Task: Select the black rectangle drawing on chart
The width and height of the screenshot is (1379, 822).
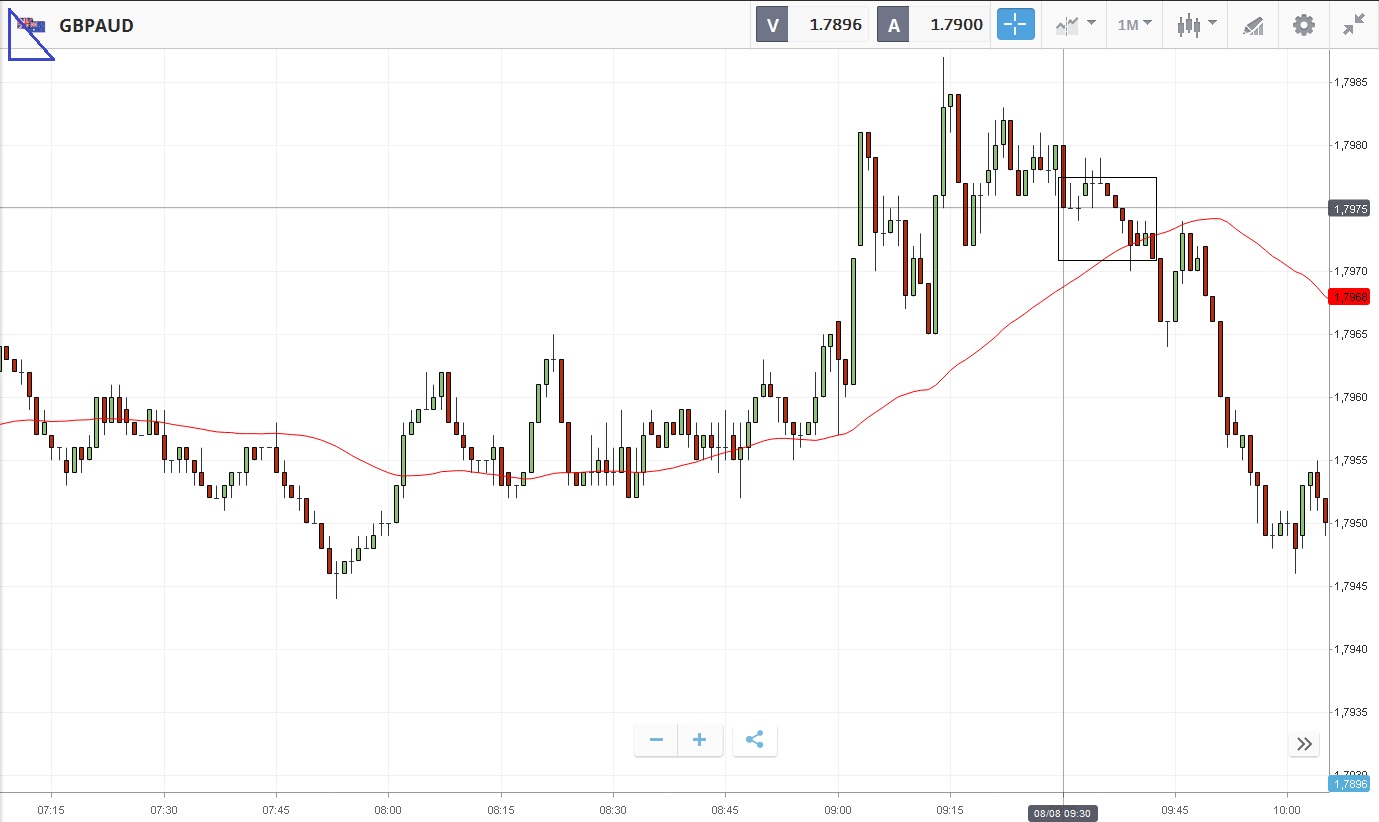Action: tap(1107, 178)
